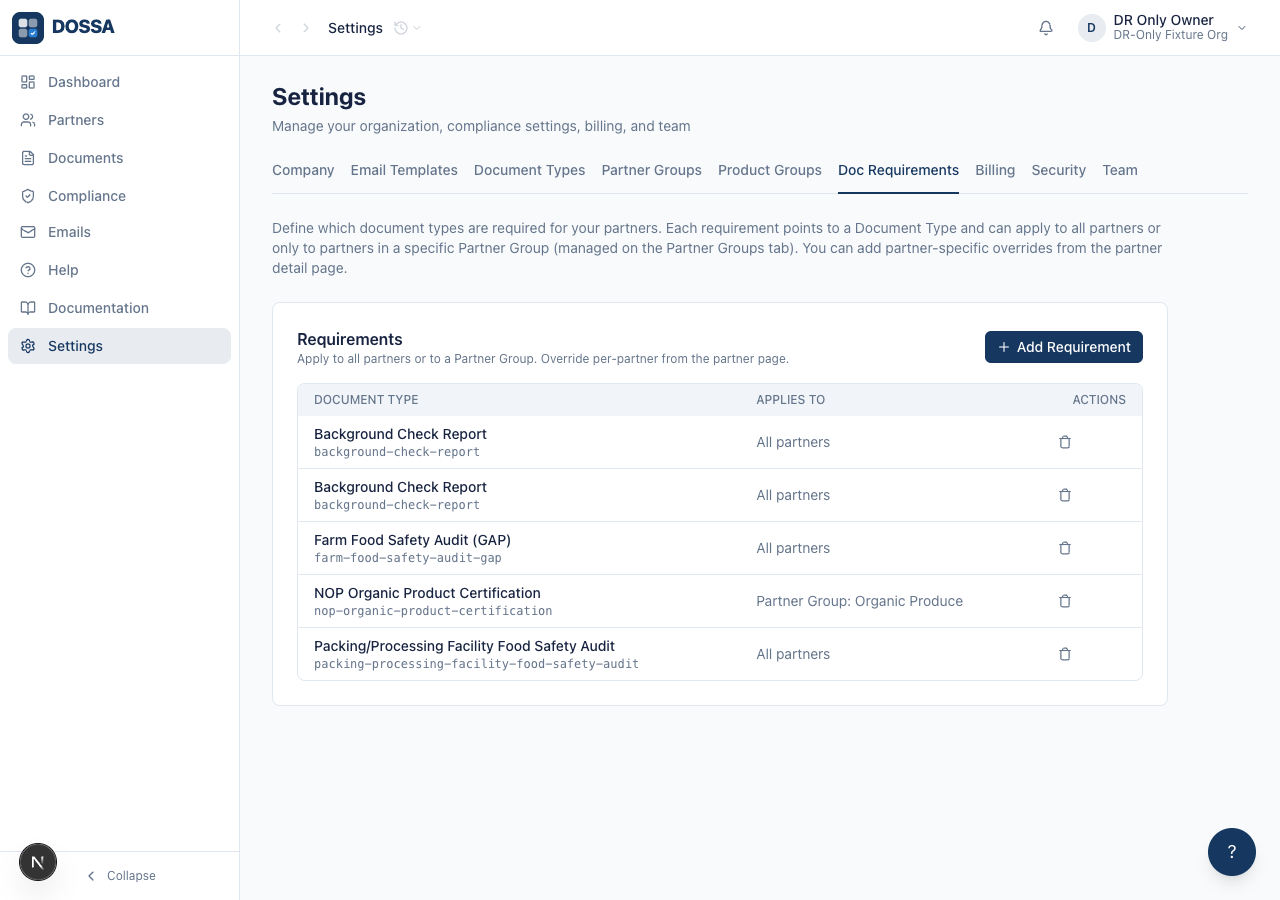Switch to the Security tab

click(x=1059, y=170)
